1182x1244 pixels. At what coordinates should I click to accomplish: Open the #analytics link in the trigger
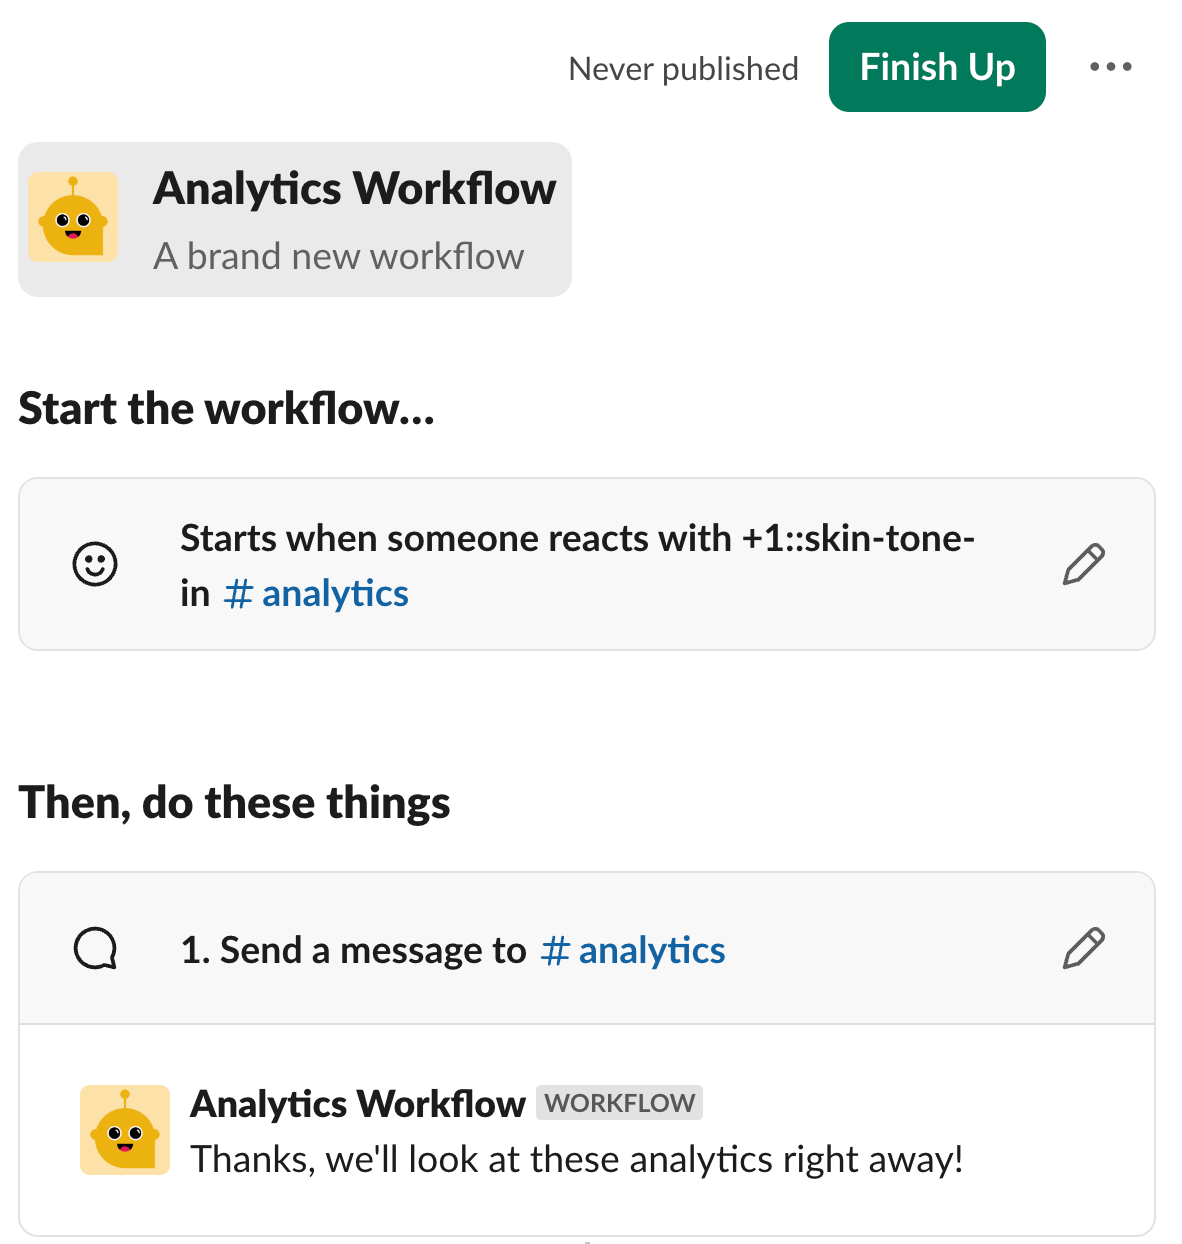point(317,593)
